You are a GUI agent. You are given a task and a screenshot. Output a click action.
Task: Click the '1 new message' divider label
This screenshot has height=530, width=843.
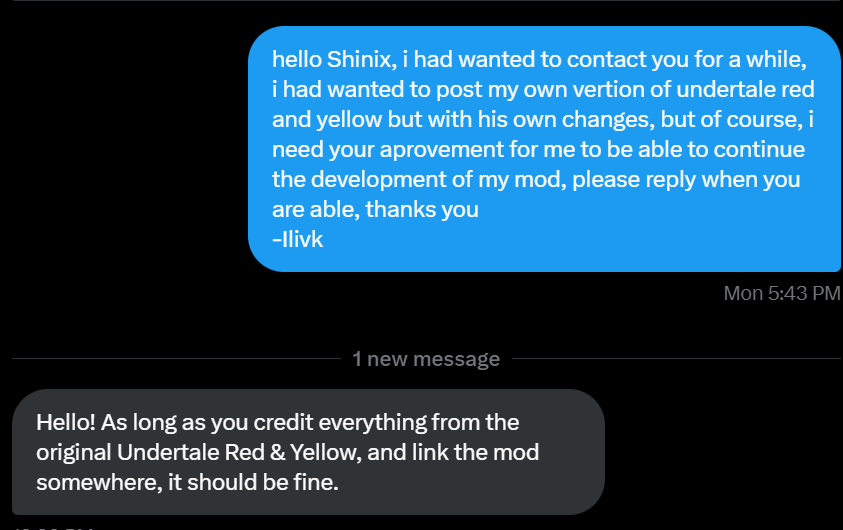click(426, 359)
